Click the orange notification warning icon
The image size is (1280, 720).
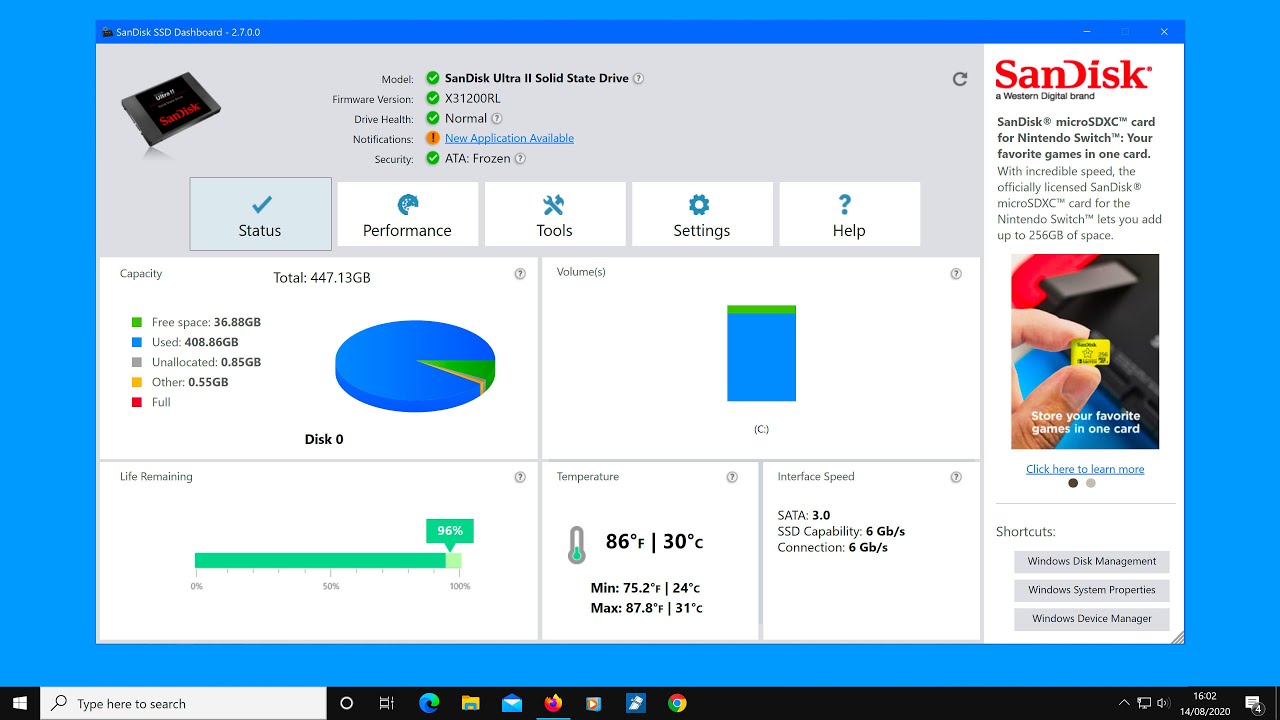click(x=432, y=138)
